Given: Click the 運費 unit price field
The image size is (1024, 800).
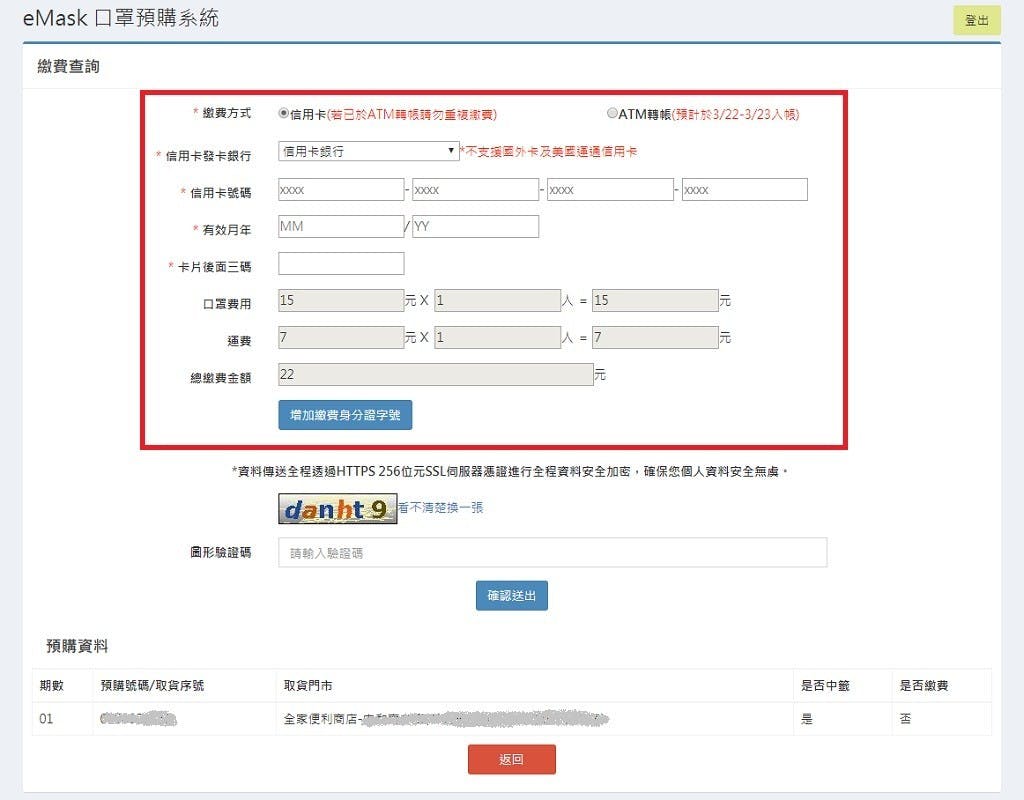Looking at the screenshot, I should [x=341, y=338].
